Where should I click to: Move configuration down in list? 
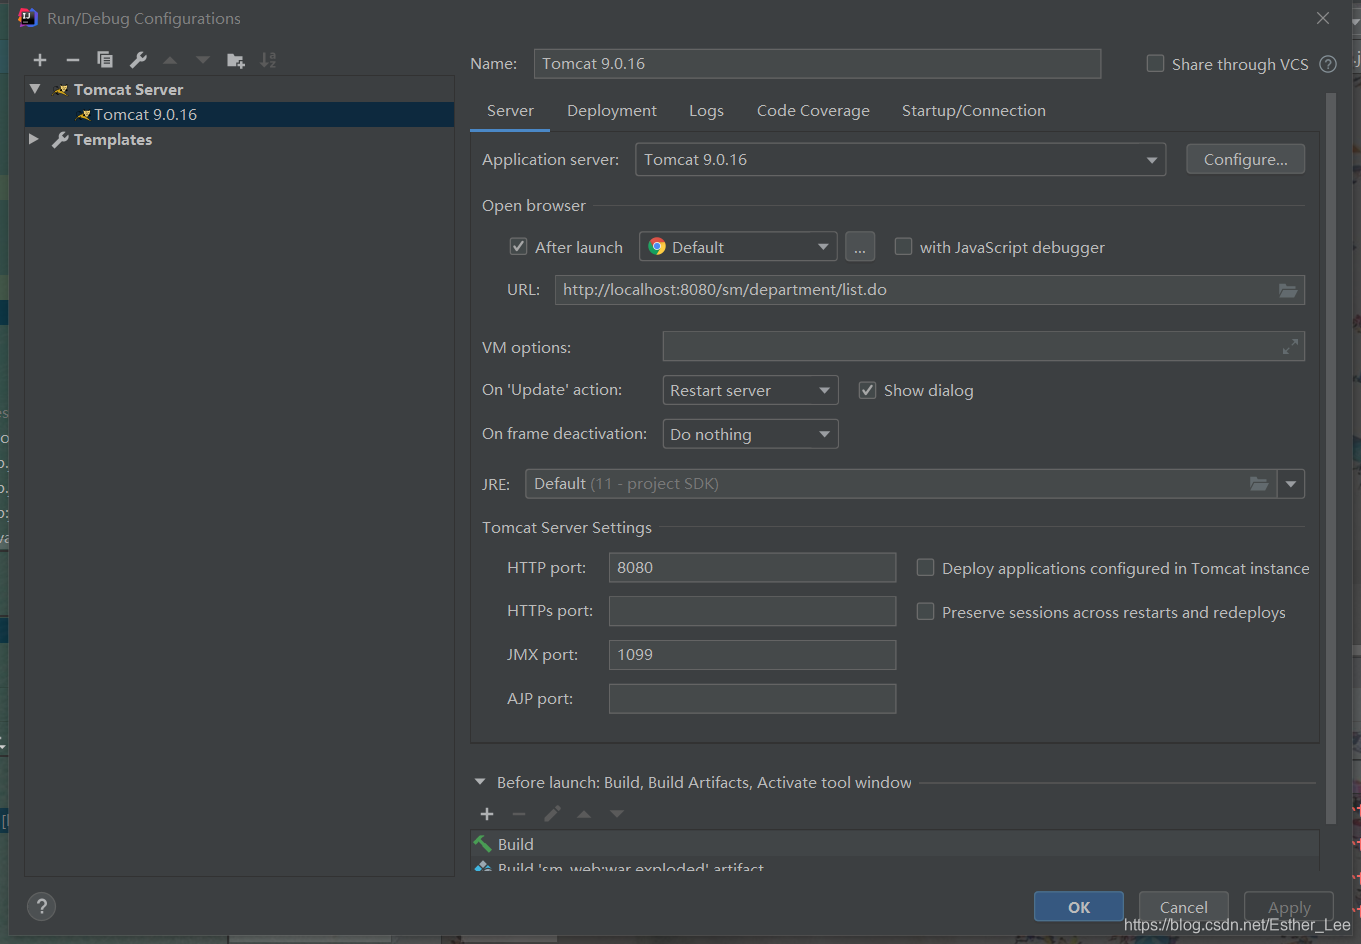pyautogui.click(x=203, y=60)
